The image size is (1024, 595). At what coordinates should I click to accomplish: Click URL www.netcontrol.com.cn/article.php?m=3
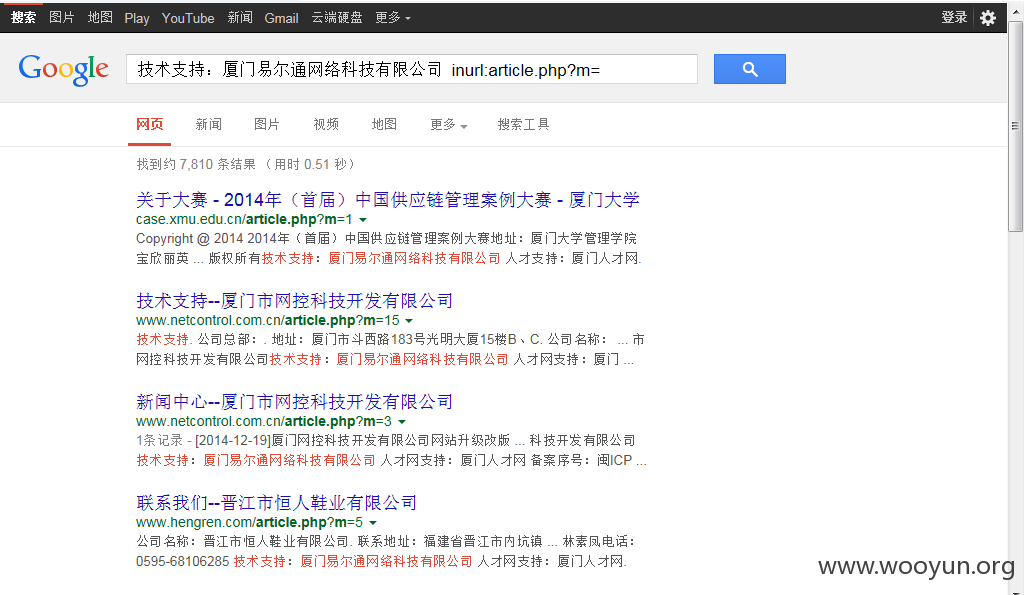pyautogui.click(x=264, y=421)
